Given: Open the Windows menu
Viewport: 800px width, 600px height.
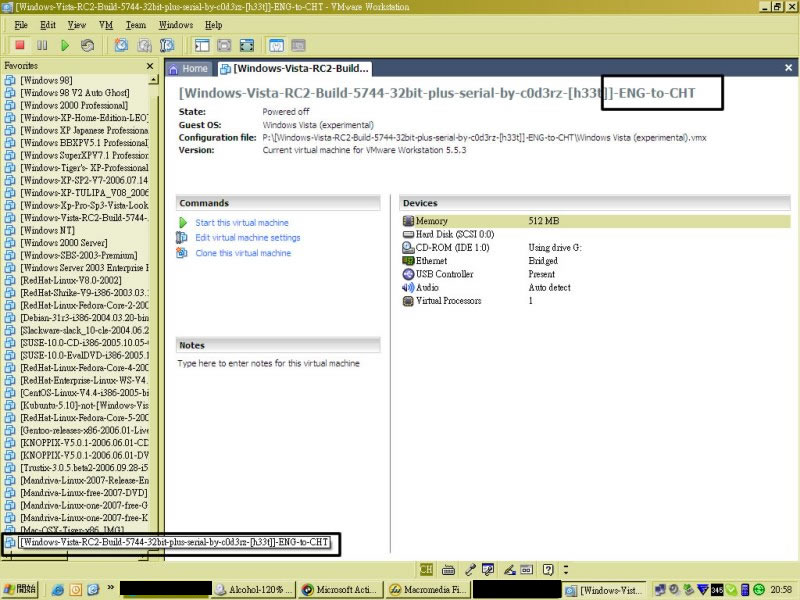Looking at the screenshot, I should click(176, 24).
